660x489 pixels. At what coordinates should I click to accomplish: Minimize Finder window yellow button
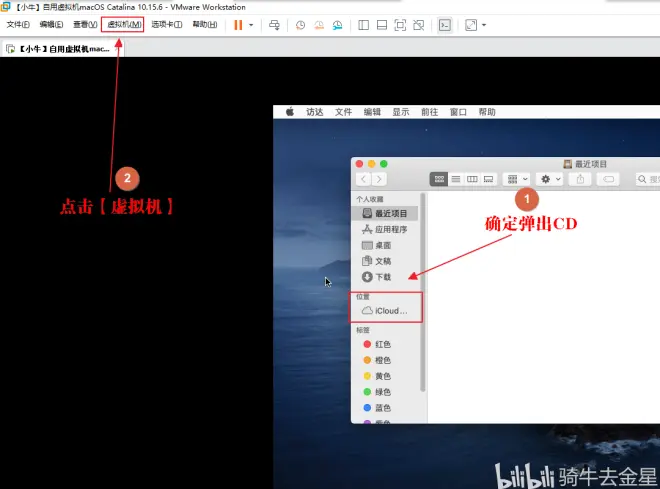click(x=371, y=164)
